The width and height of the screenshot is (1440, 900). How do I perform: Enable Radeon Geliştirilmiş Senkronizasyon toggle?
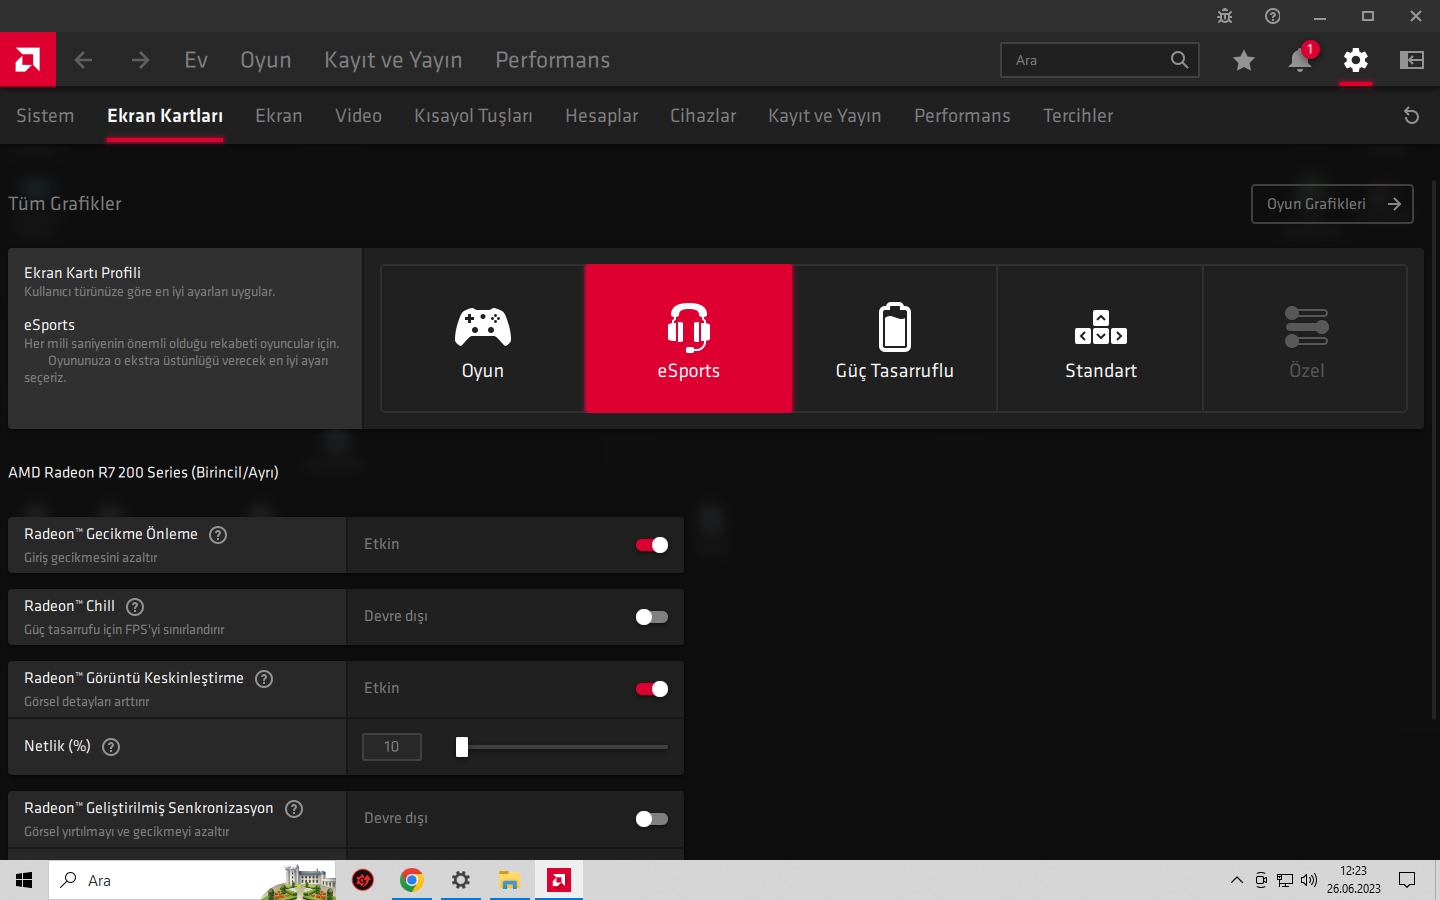click(652, 819)
